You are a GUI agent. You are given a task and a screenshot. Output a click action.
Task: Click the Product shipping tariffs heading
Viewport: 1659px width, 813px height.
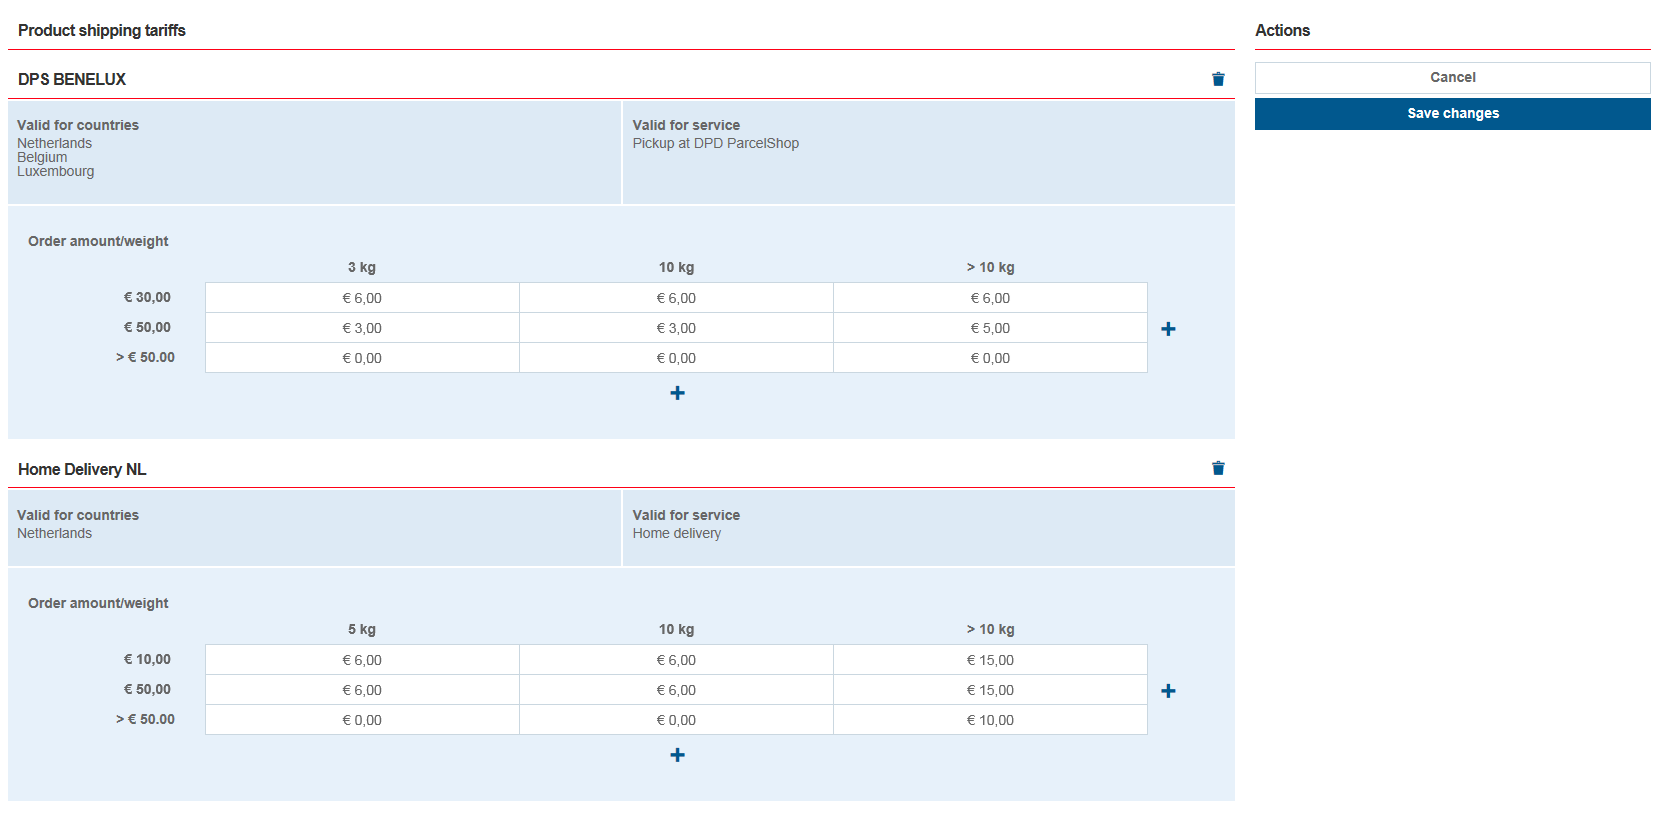102,30
